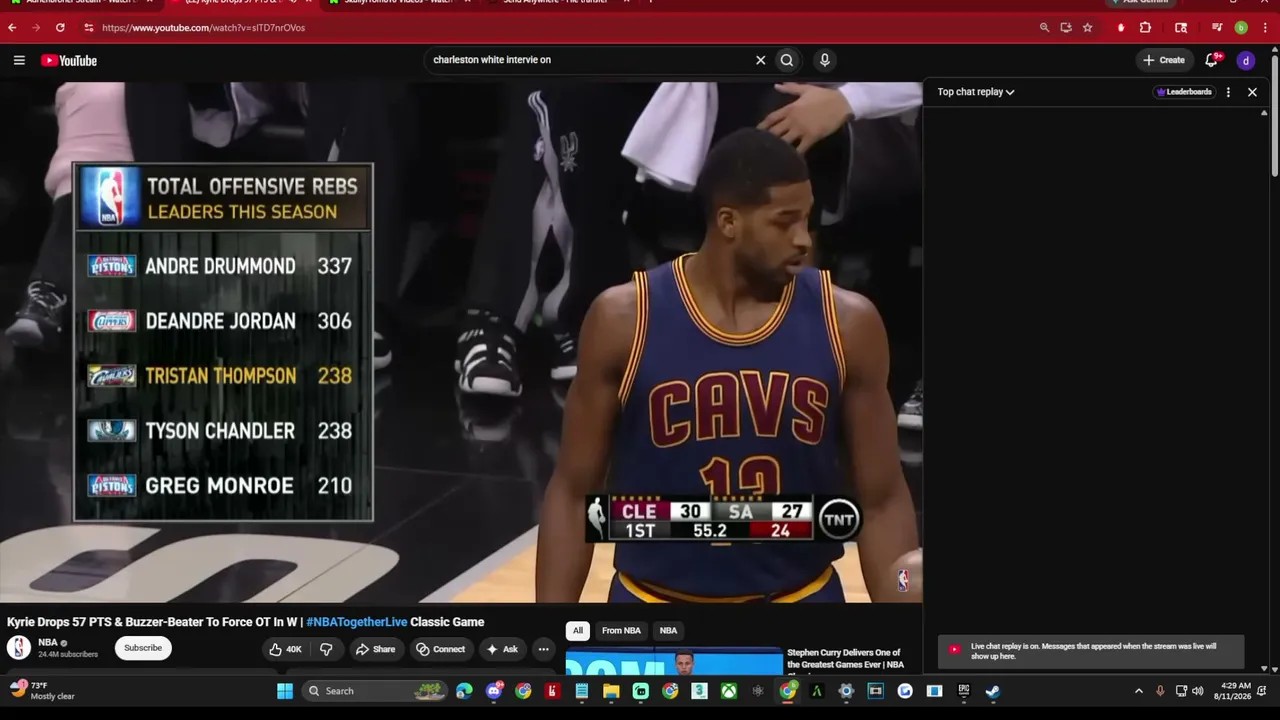1280x720 pixels.
Task: Open Steam from the taskbar
Action: [992, 691]
